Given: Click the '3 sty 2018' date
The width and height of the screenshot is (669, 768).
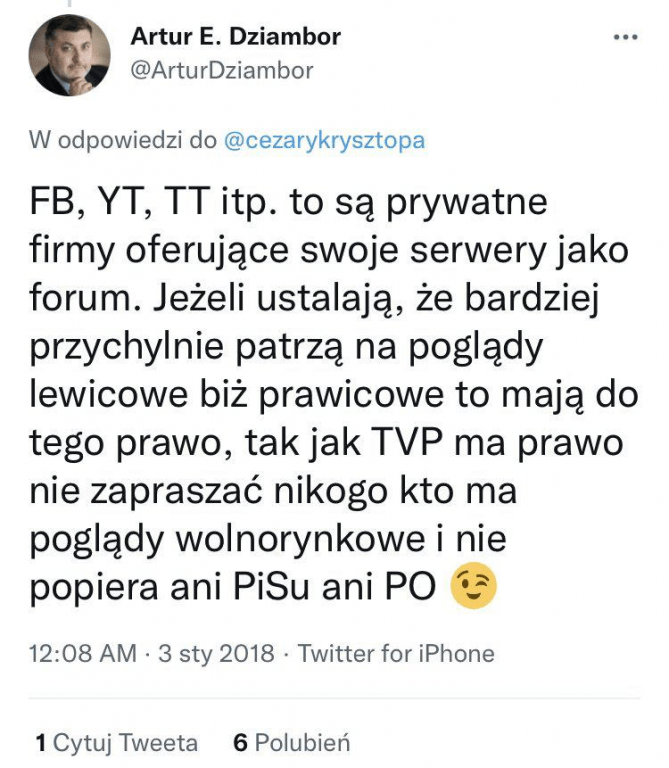Looking at the screenshot, I should pos(216,653).
